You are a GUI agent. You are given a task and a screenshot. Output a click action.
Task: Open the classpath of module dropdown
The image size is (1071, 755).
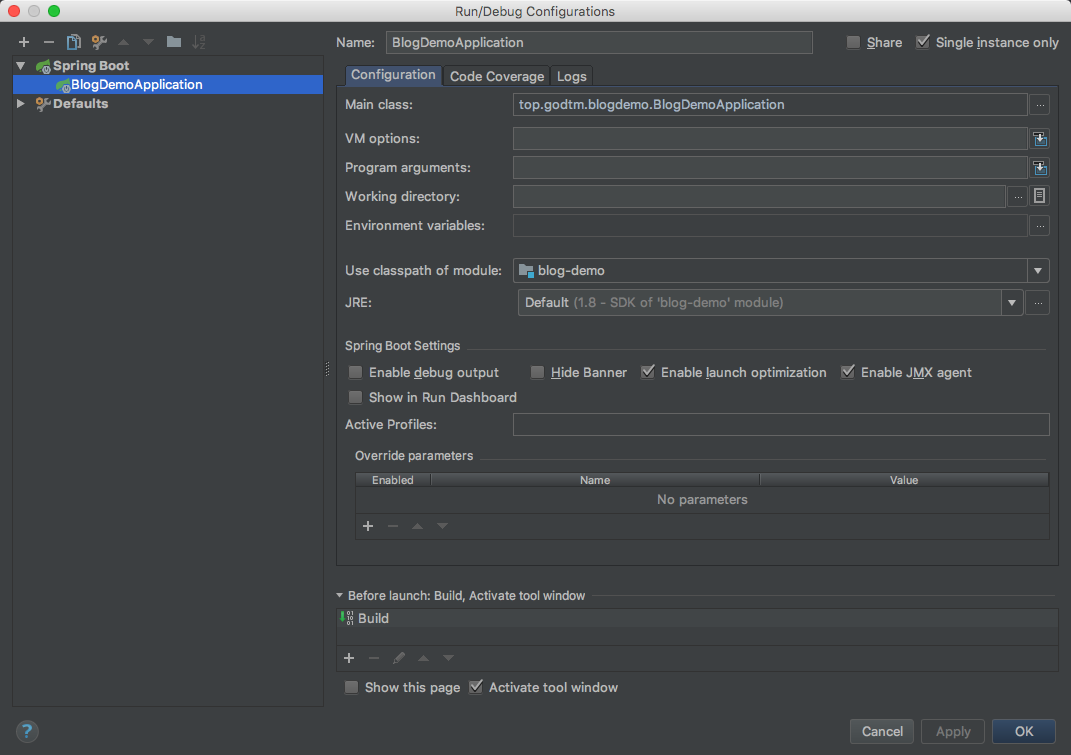(x=1038, y=270)
